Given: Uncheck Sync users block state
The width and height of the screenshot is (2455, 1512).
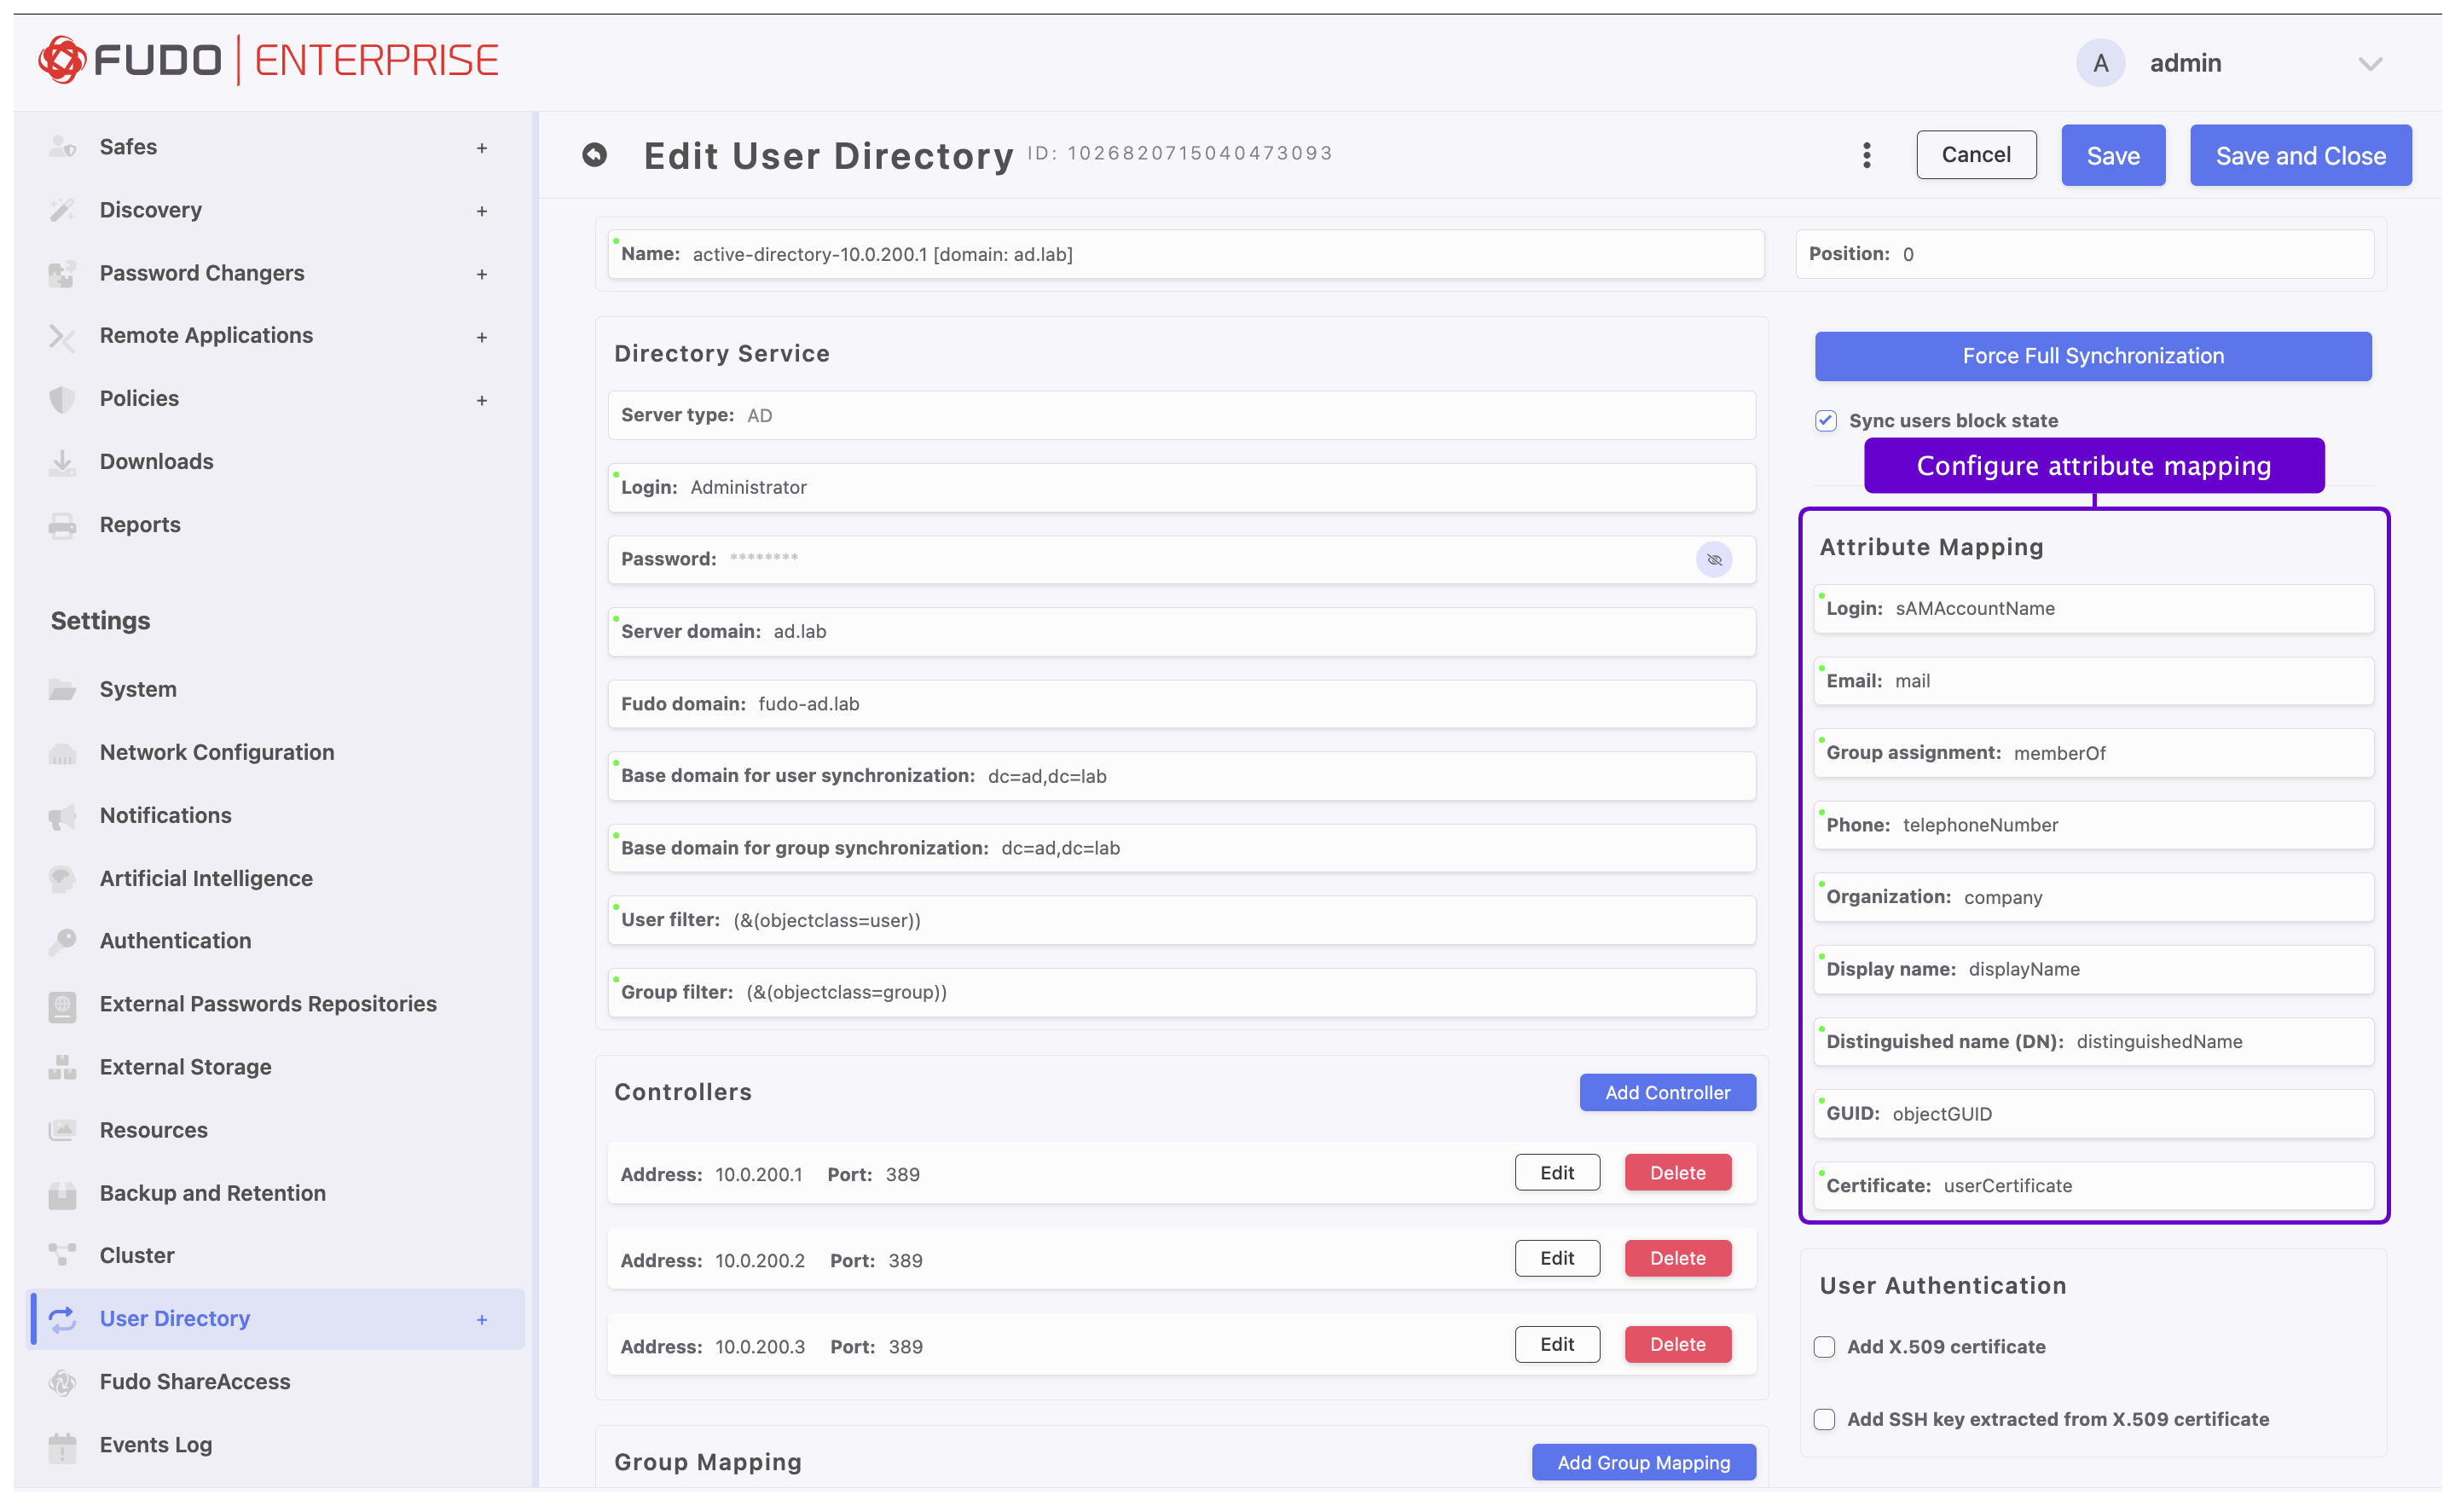Looking at the screenshot, I should [x=1825, y=420].
